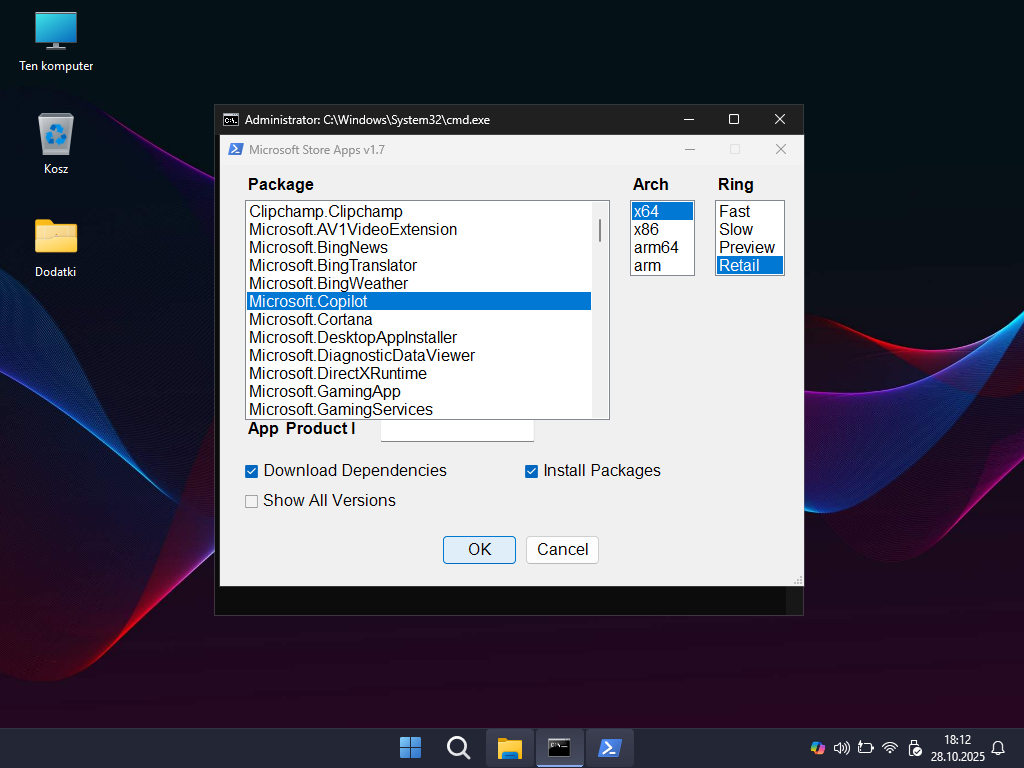Click the volume speaker tray icon
1024x768 pixels.
click(x=841, y=748)
